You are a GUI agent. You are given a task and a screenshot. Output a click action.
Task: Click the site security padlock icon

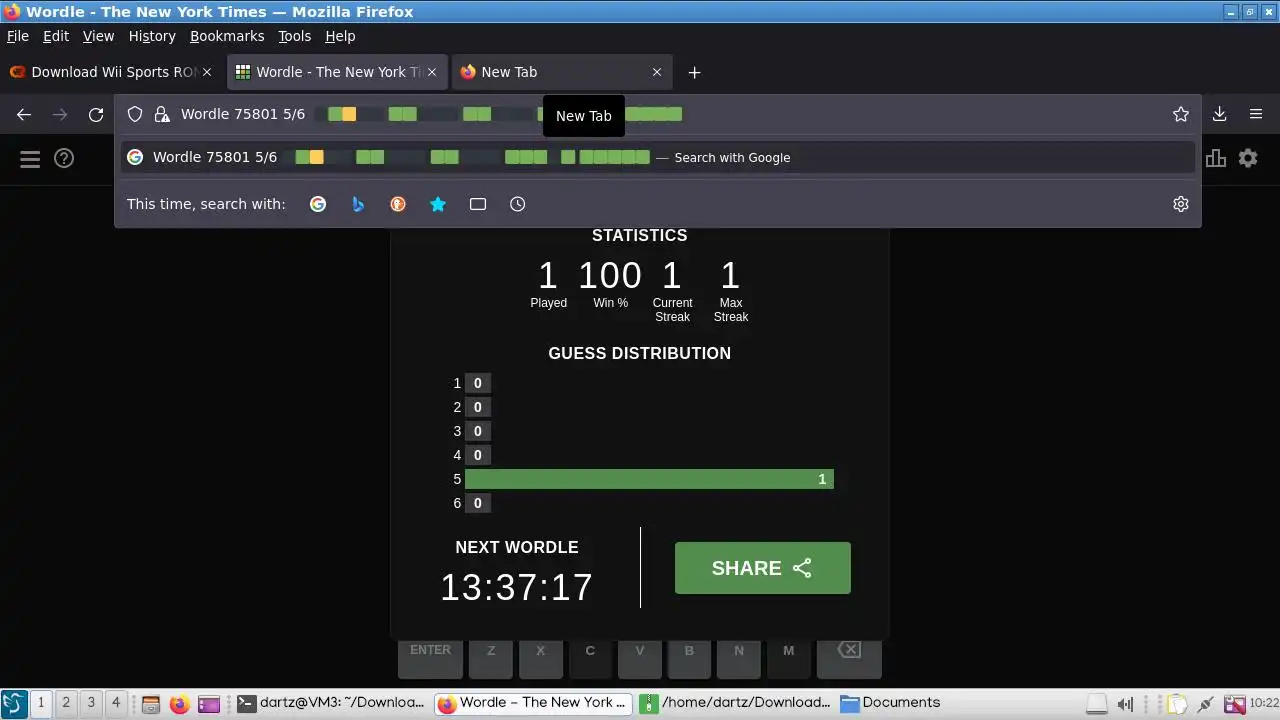click(161, 114)
